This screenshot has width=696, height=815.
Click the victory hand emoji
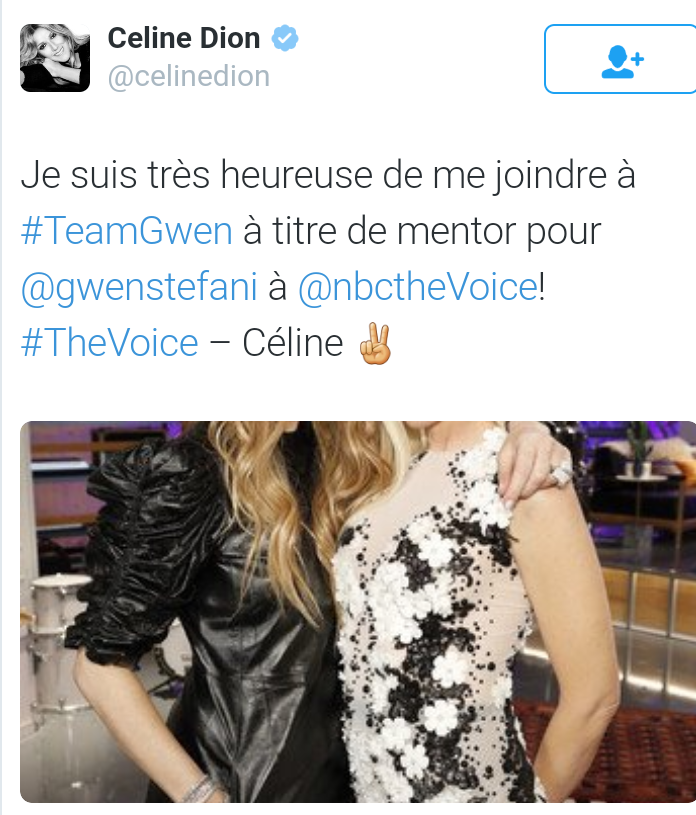click(x=375, y=343)
